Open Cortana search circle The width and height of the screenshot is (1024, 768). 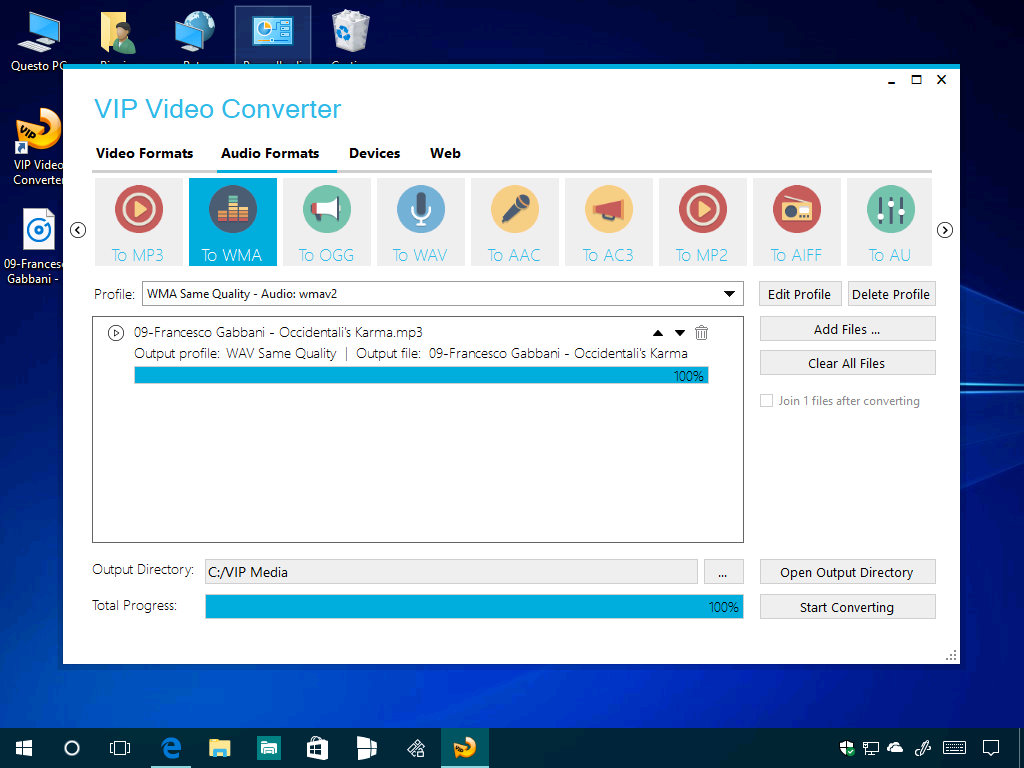coord(72,748)
